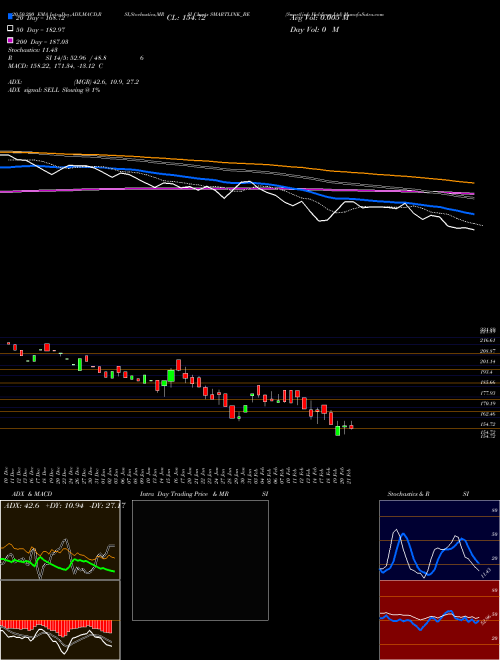Click the 'ADX signal: SELL Slowing' line
This screenshot has height=660, width=500.
(x=54, y=90)
